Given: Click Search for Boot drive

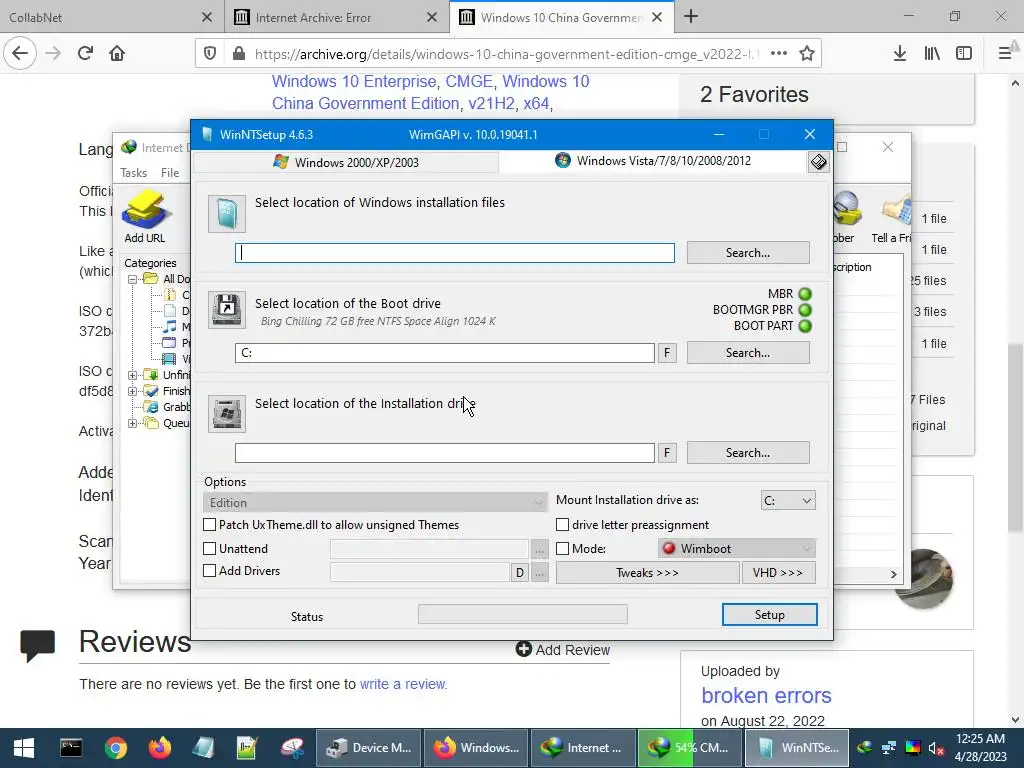Looking at the screenshot, I should [x=748, y=353].
